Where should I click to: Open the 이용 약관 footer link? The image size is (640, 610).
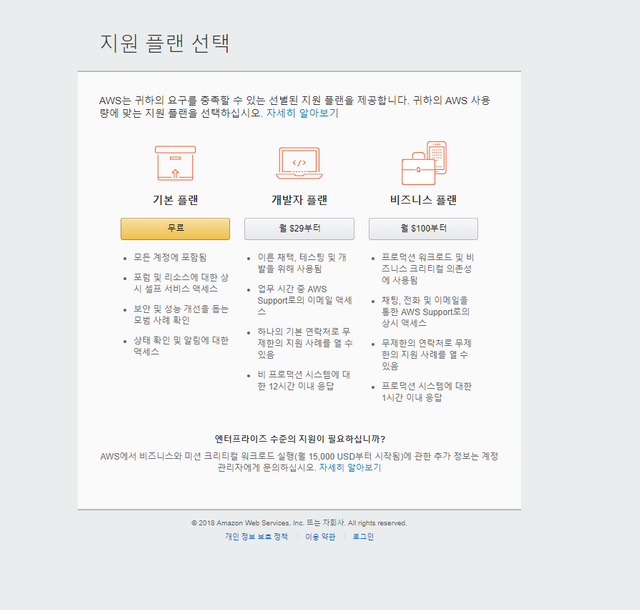320,537
